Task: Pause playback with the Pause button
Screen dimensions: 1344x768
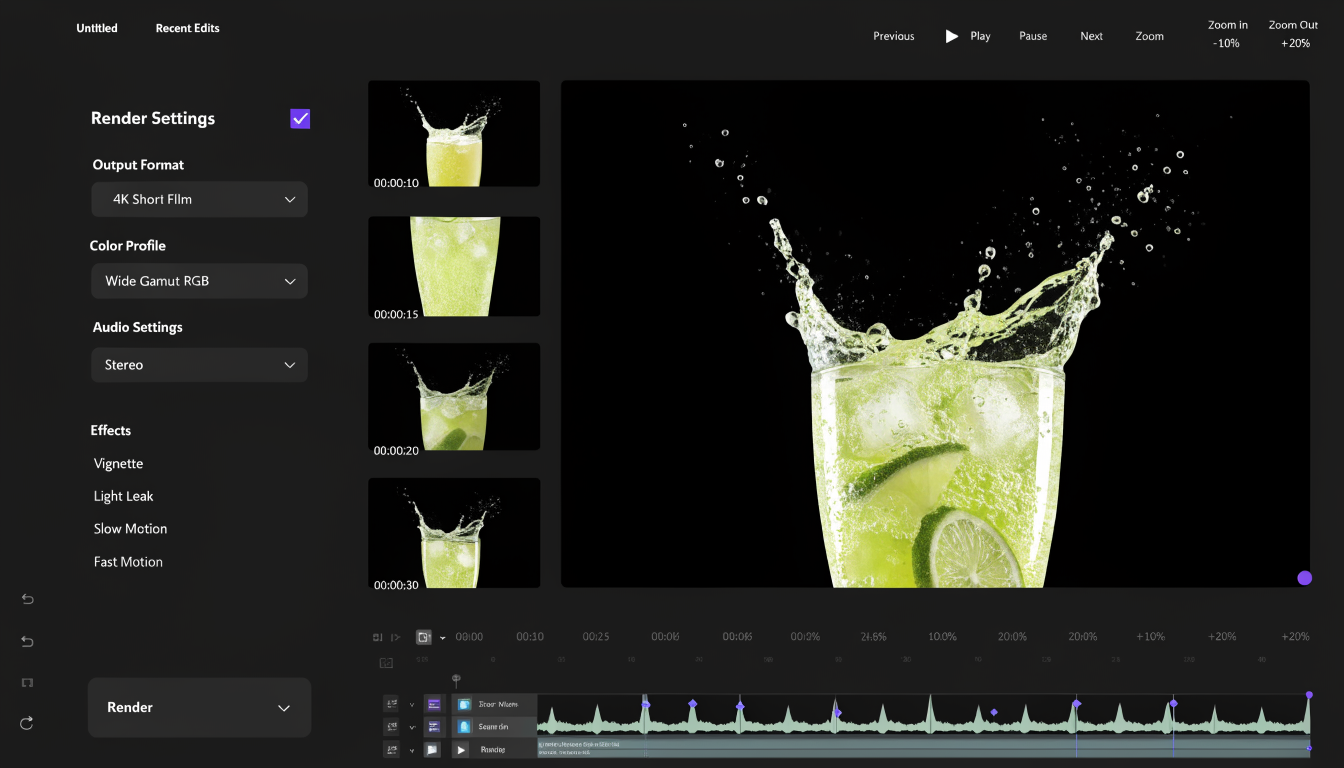Action: pyautogui.click(x=1033, y=36)
